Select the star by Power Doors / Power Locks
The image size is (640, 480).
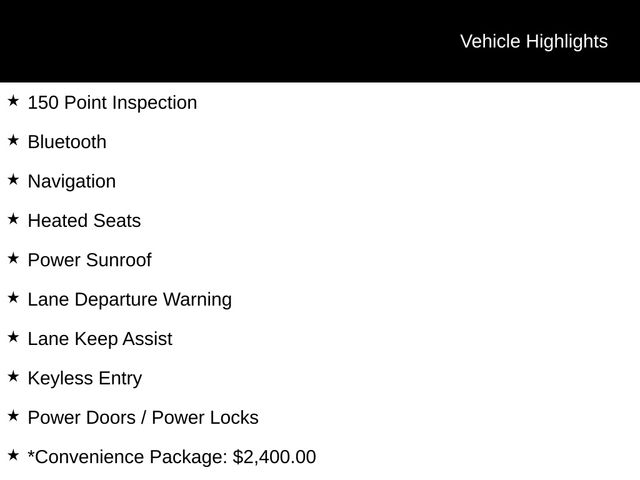click(13, 416)
